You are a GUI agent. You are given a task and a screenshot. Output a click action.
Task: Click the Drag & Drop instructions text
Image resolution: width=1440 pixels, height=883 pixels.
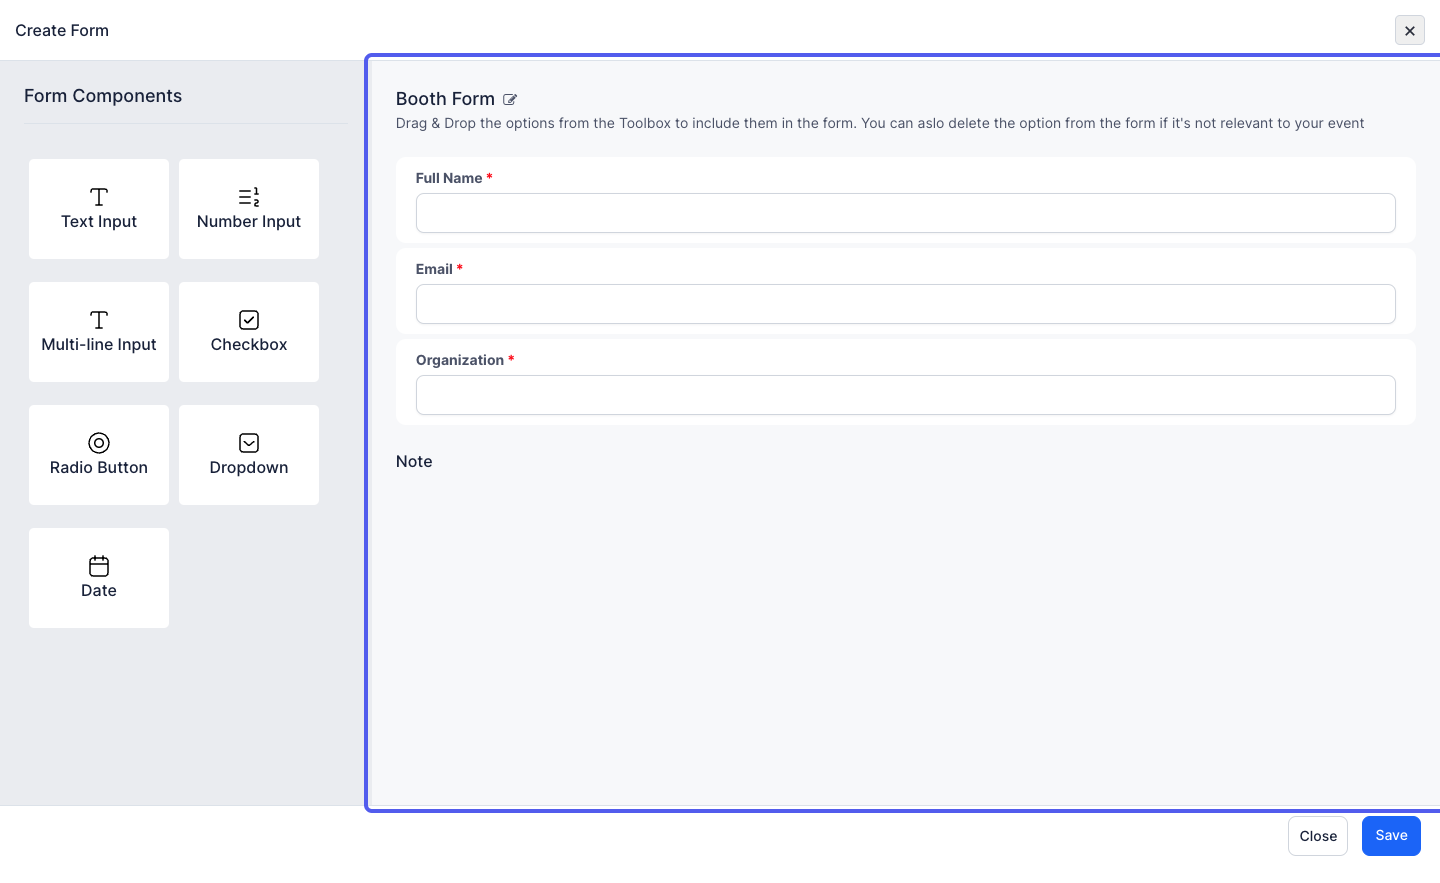(880, 124)
